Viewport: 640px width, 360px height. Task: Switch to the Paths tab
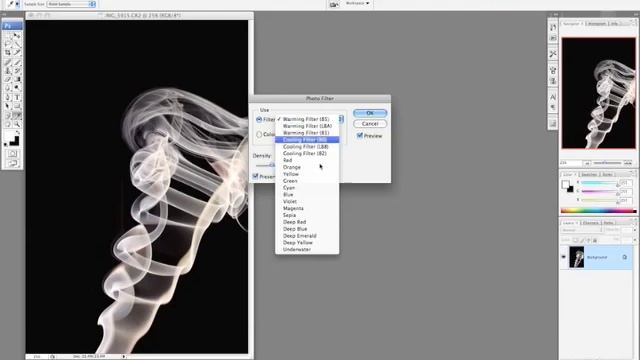coord(609,223)
